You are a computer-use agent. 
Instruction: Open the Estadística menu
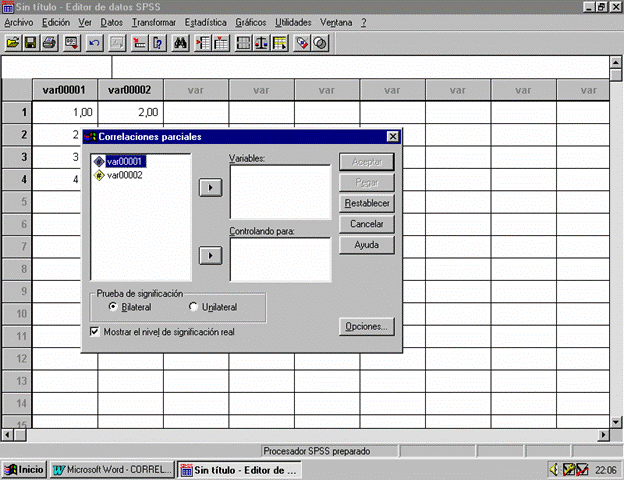point(205,22)
